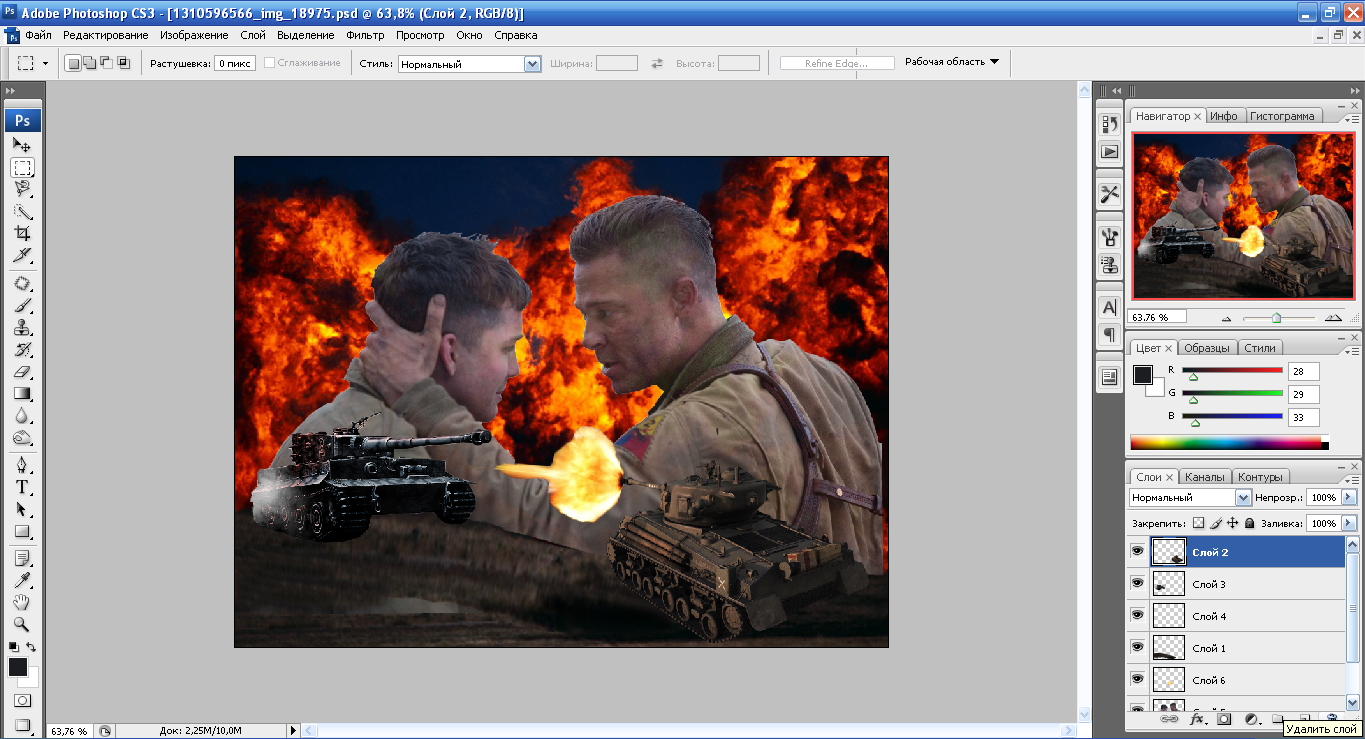Open the Непрозр. opacity slider arrow
The image size is (1365, 739).
[1350, 497]
